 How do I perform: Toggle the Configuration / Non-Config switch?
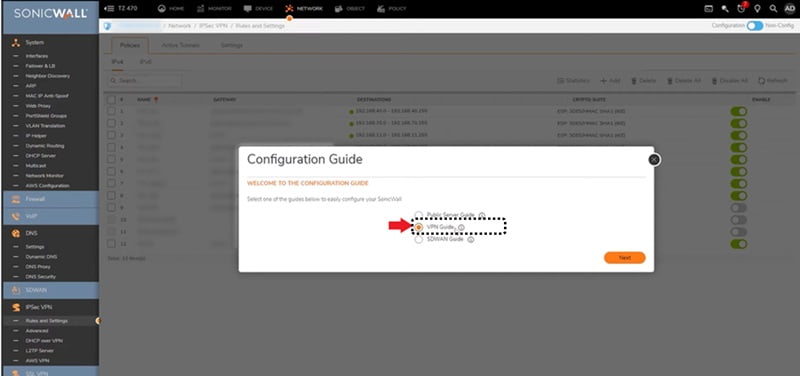pyautogui.click(x=755, y=26)
